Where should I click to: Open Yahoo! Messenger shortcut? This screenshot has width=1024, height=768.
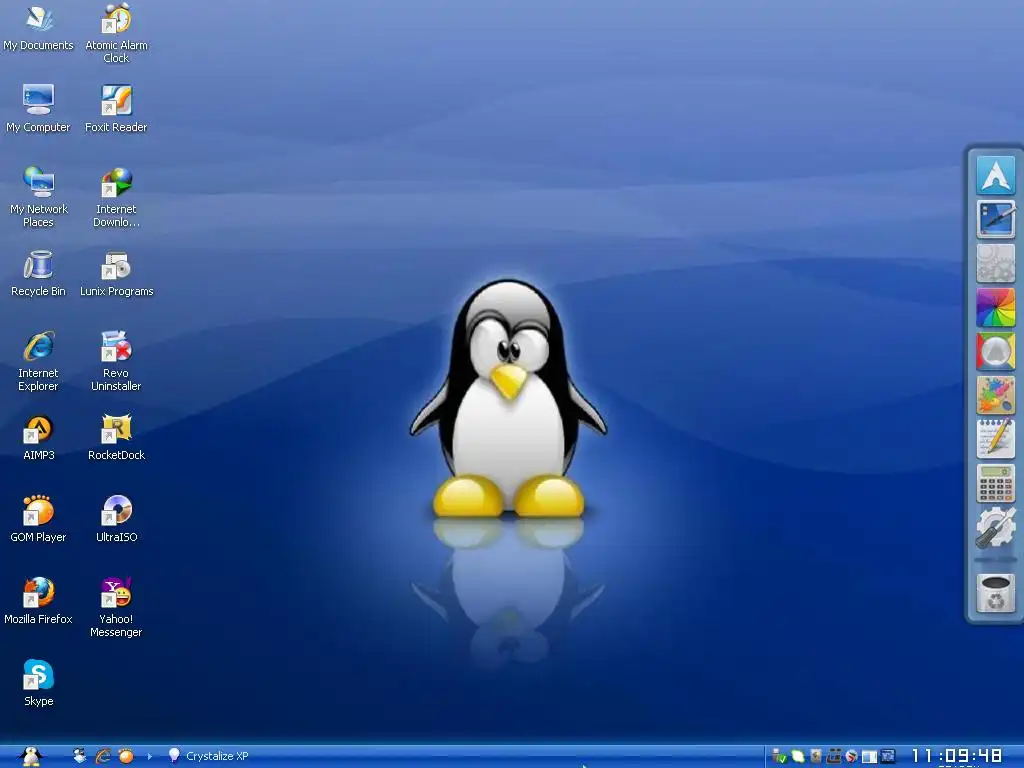[x=116, y=607]
